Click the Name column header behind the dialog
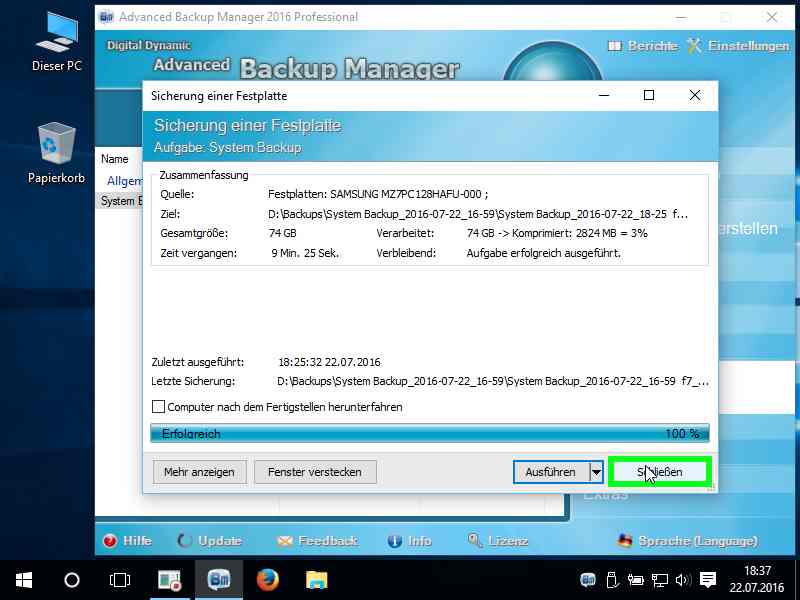The image size is (800, 600). 115,159
